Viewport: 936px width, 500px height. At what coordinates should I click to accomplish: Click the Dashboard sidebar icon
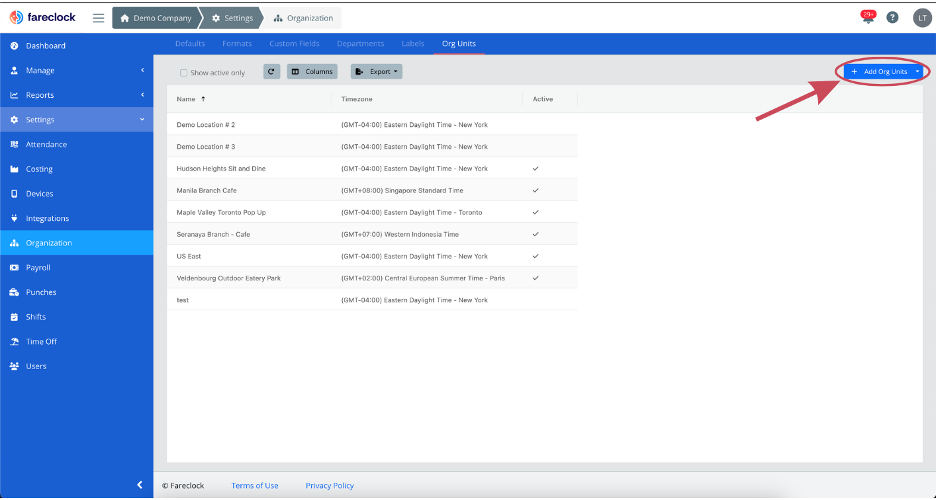coord(14,46)
